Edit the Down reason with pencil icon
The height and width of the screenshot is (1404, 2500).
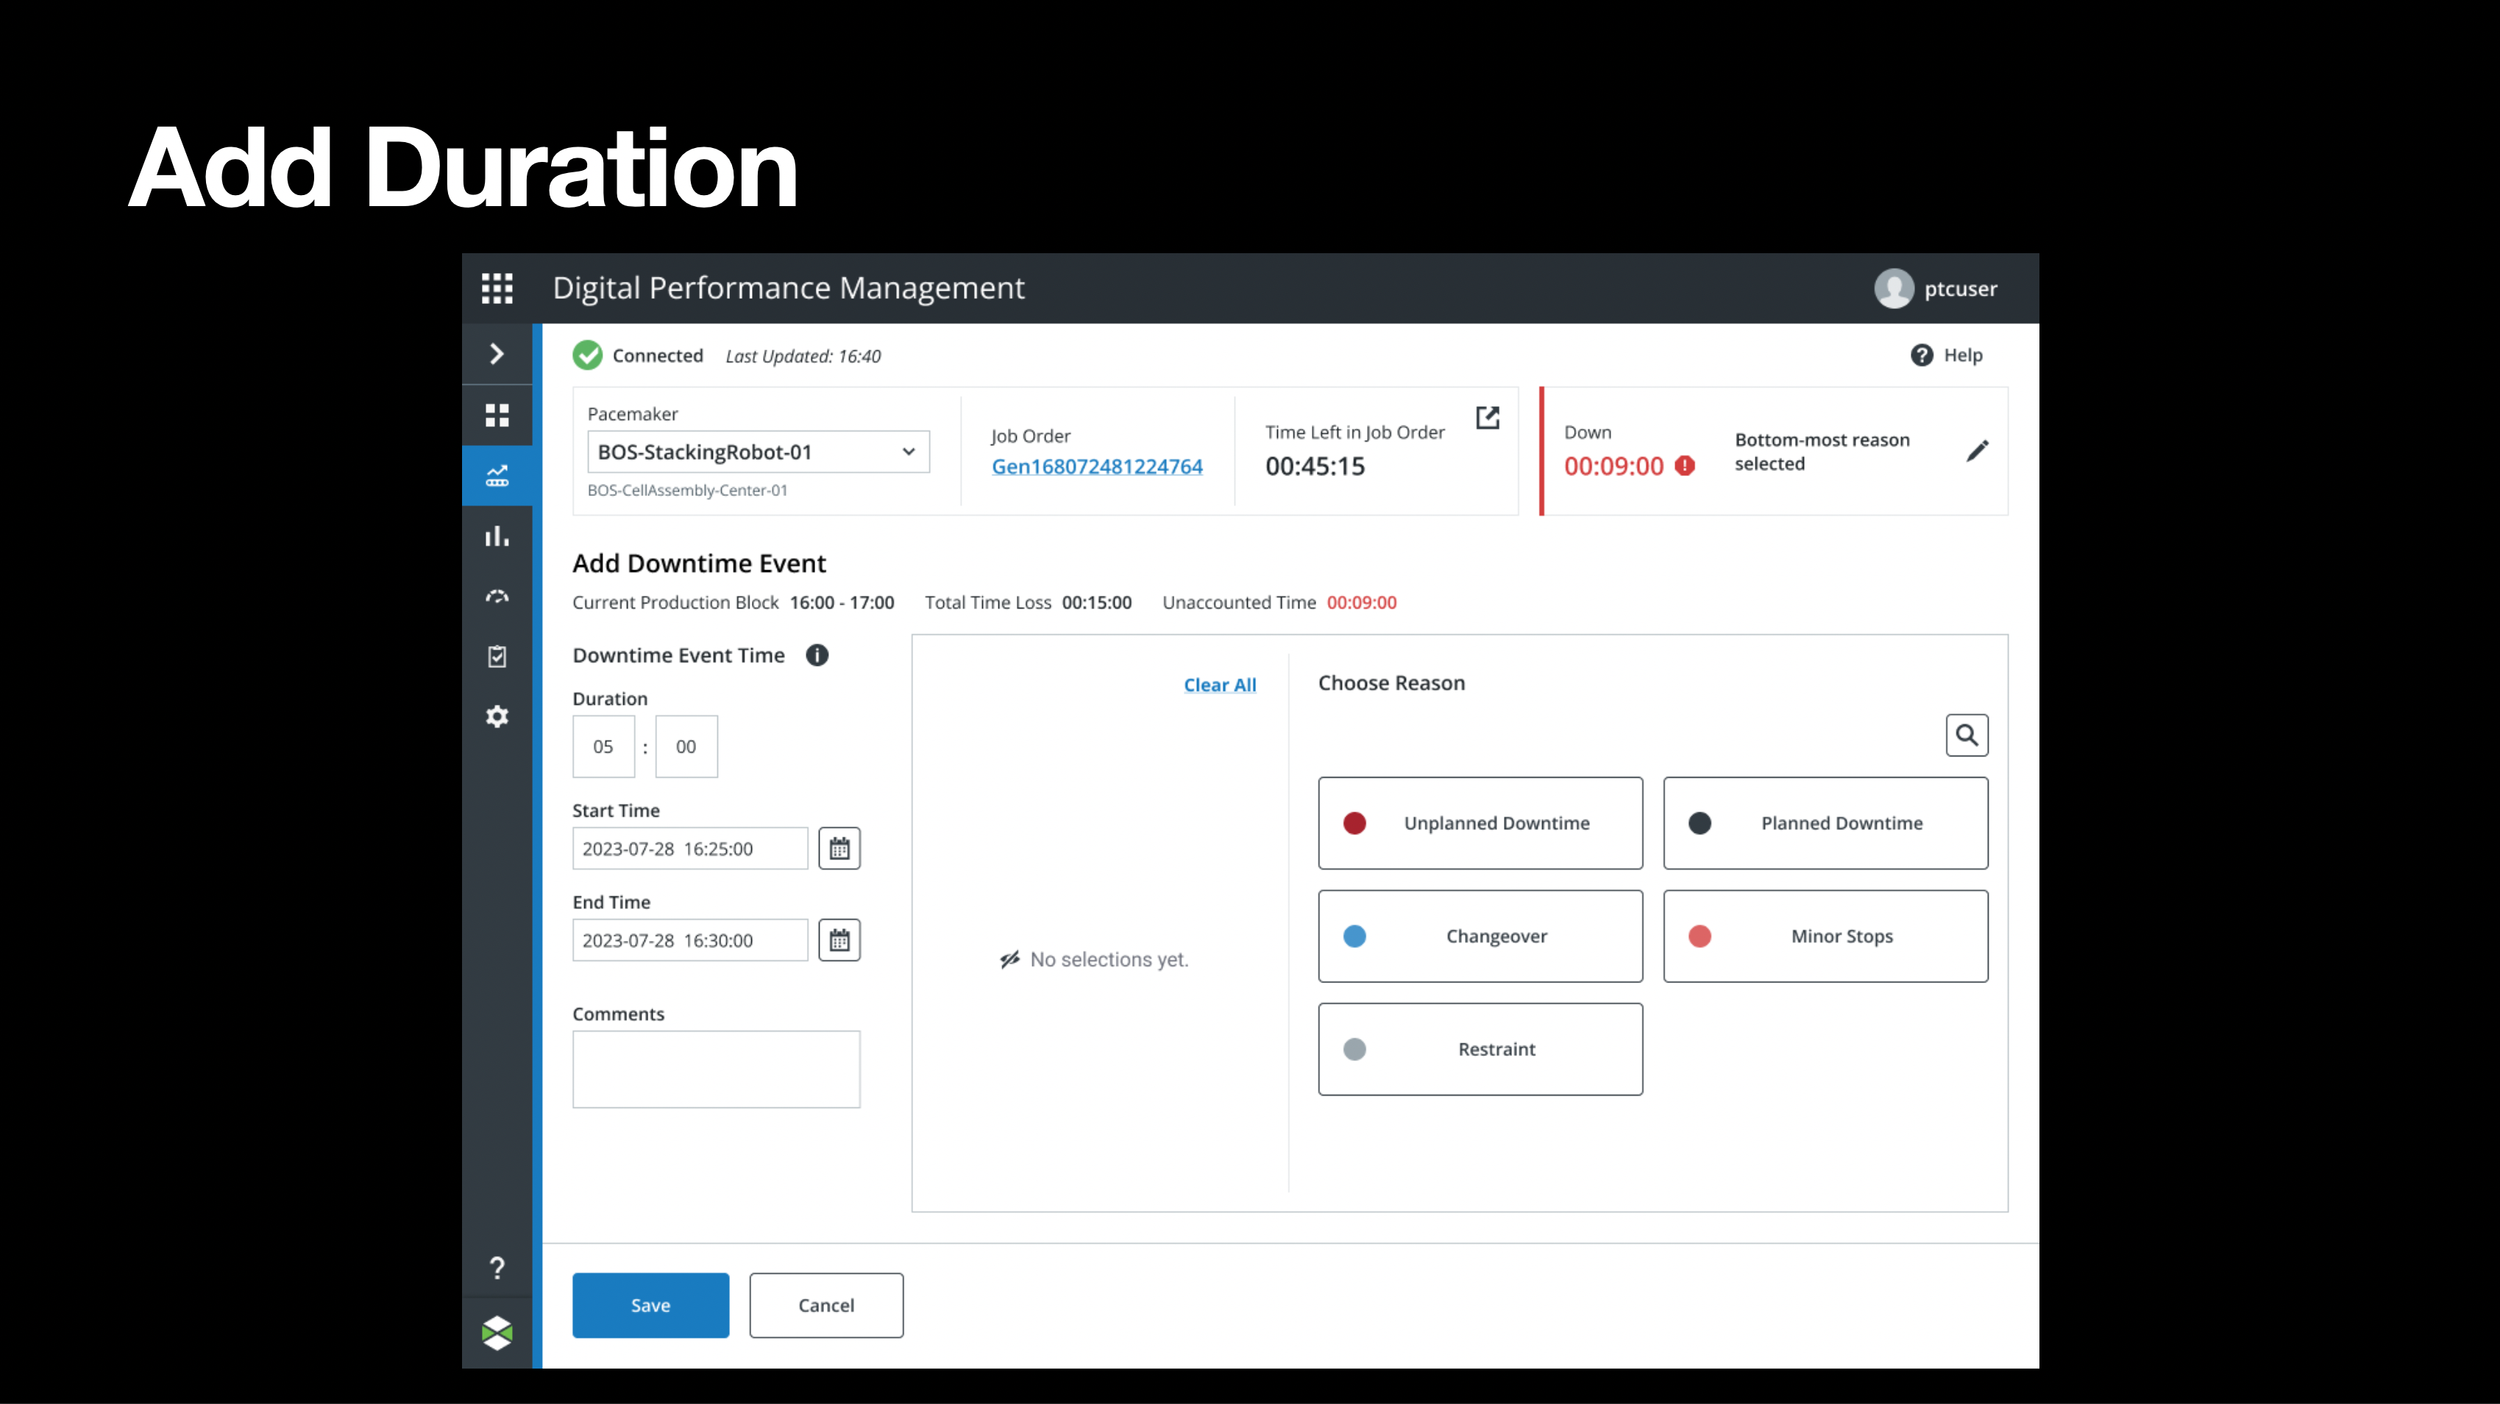(x=1976, y=451)
